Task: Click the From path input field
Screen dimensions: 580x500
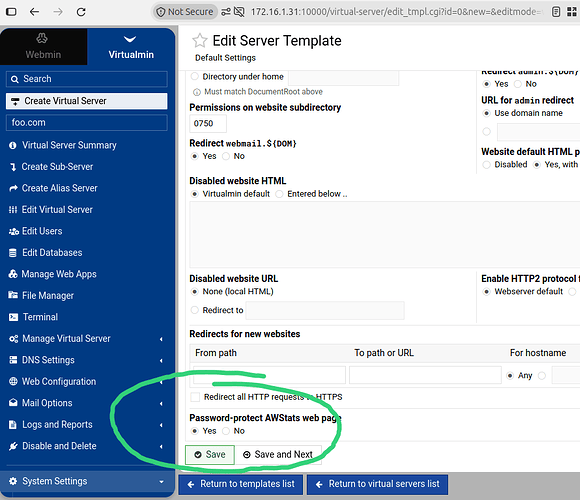Action: (x=269, y=375)
